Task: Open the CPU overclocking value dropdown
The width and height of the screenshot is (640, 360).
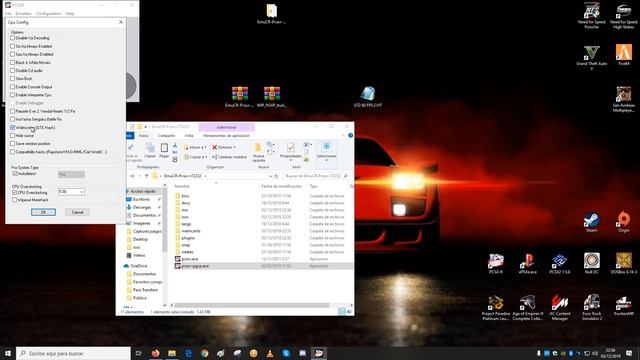Action: coord(81,192)
